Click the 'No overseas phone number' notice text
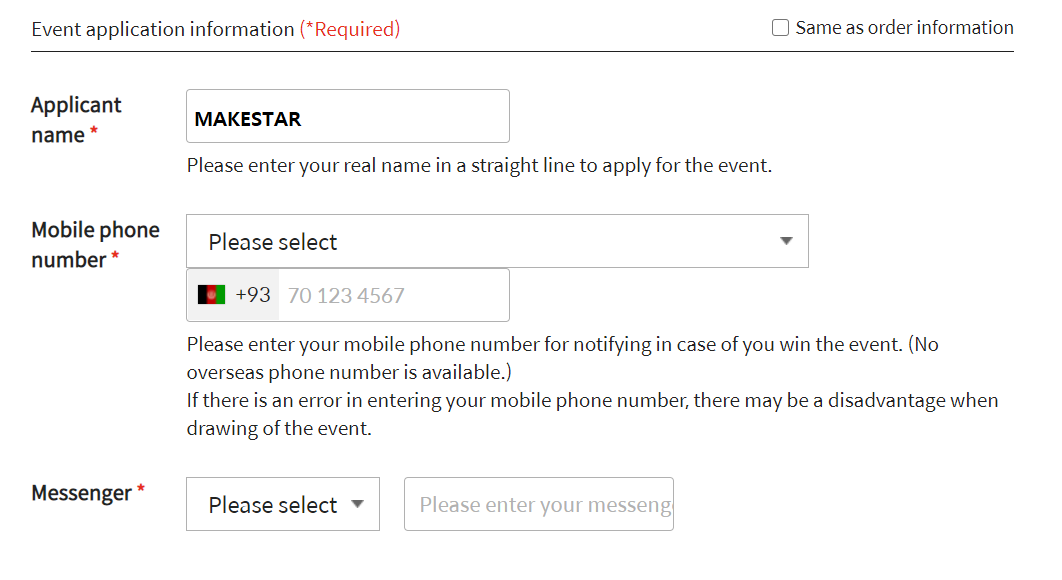 562,358
